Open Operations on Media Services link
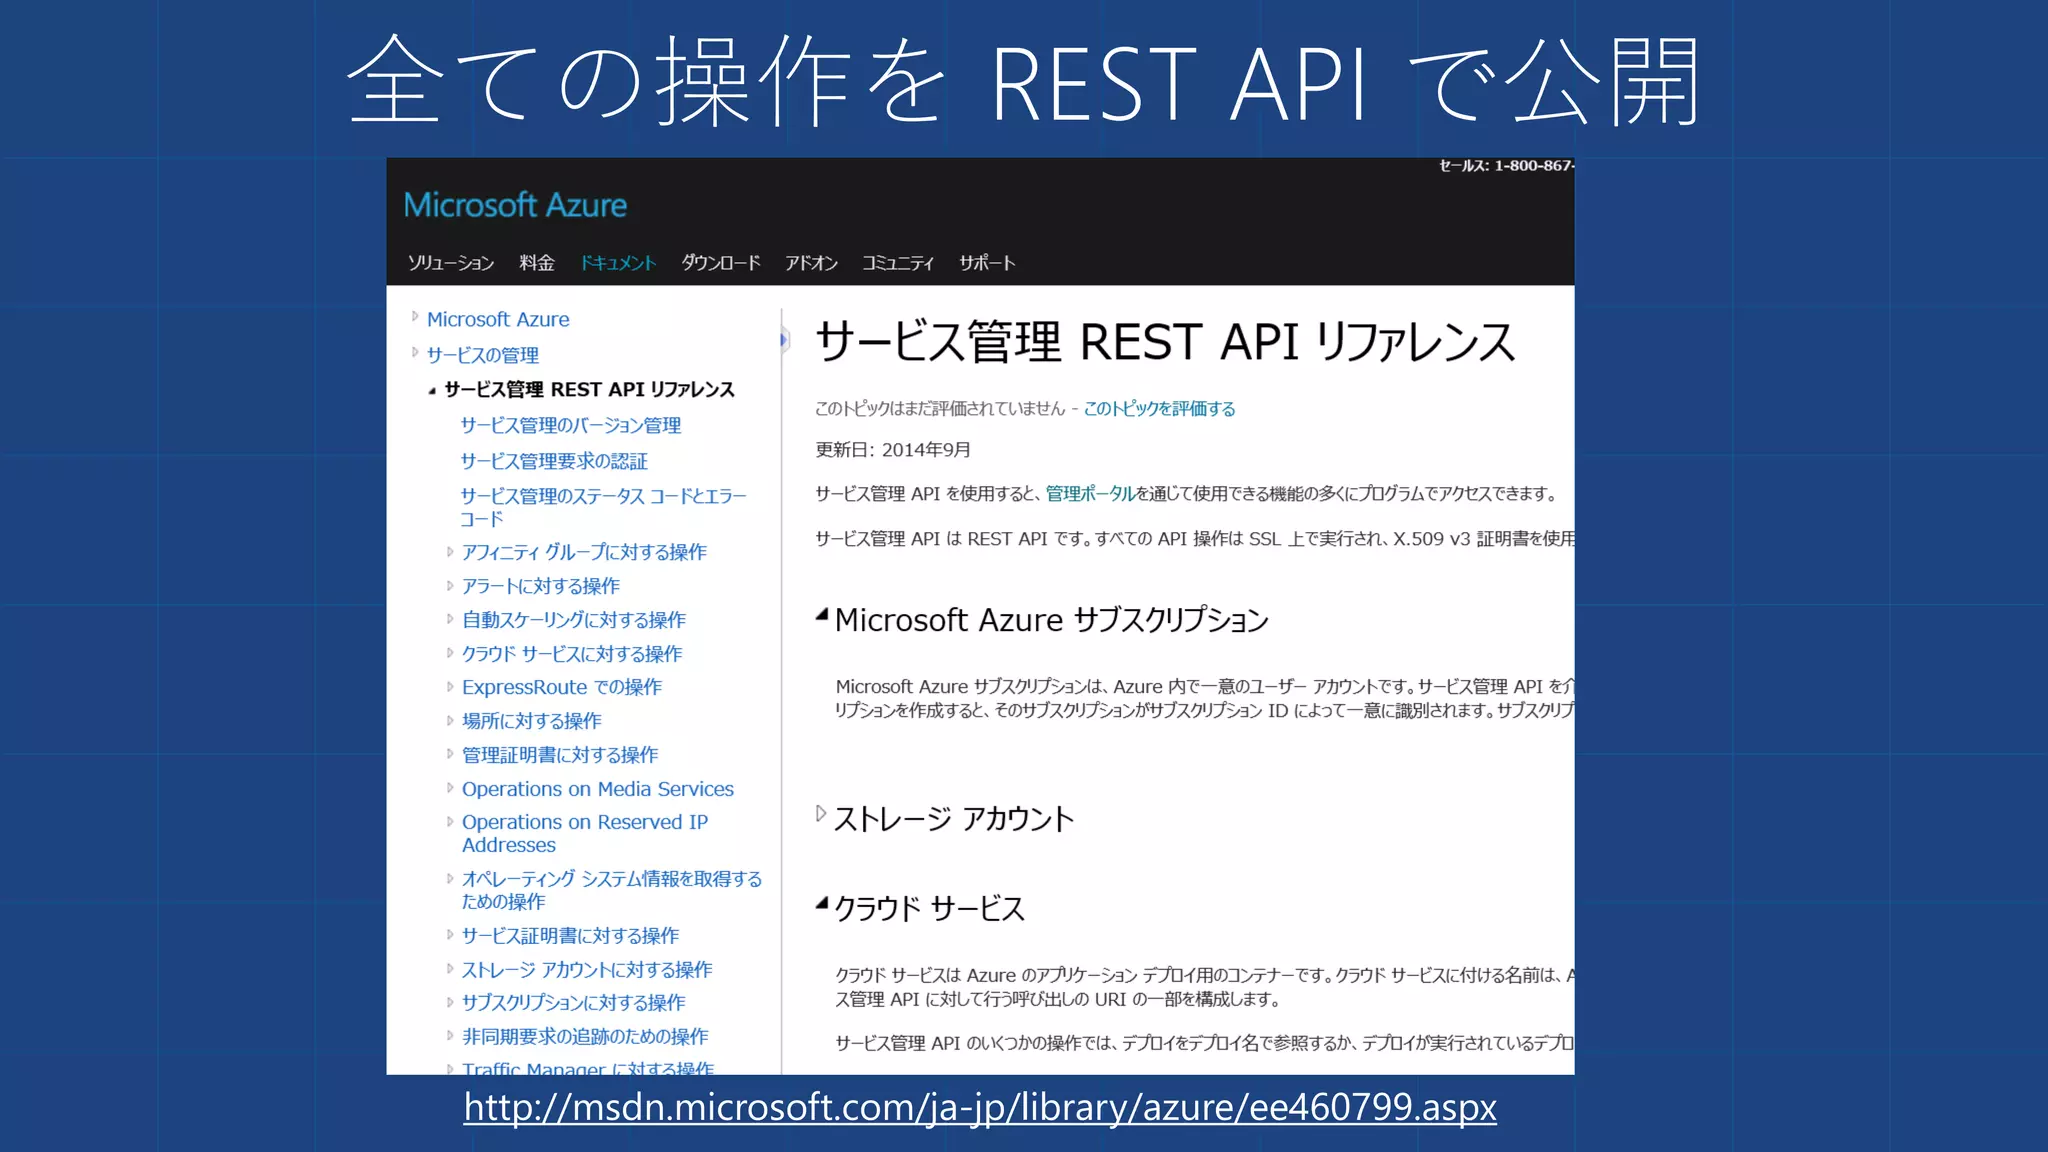Viewport: 2048px width, 1152px height. (598, 789)
